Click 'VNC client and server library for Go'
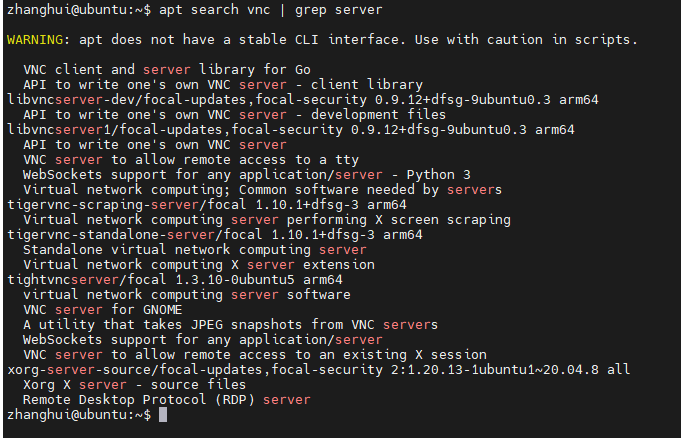 point(167,70)
